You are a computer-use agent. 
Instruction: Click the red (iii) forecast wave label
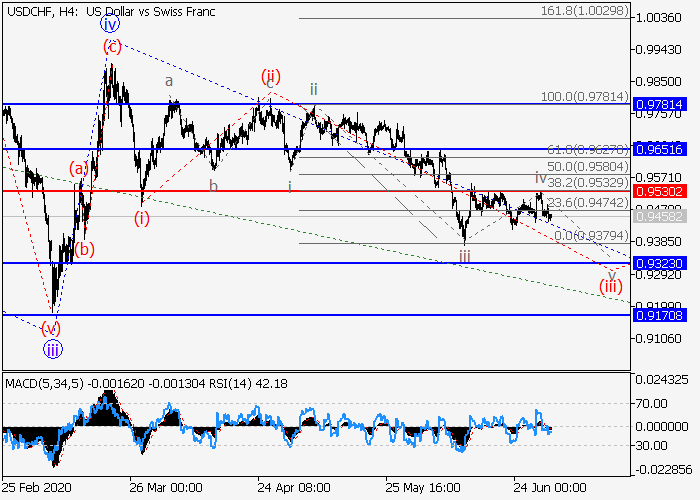[611, 287]
